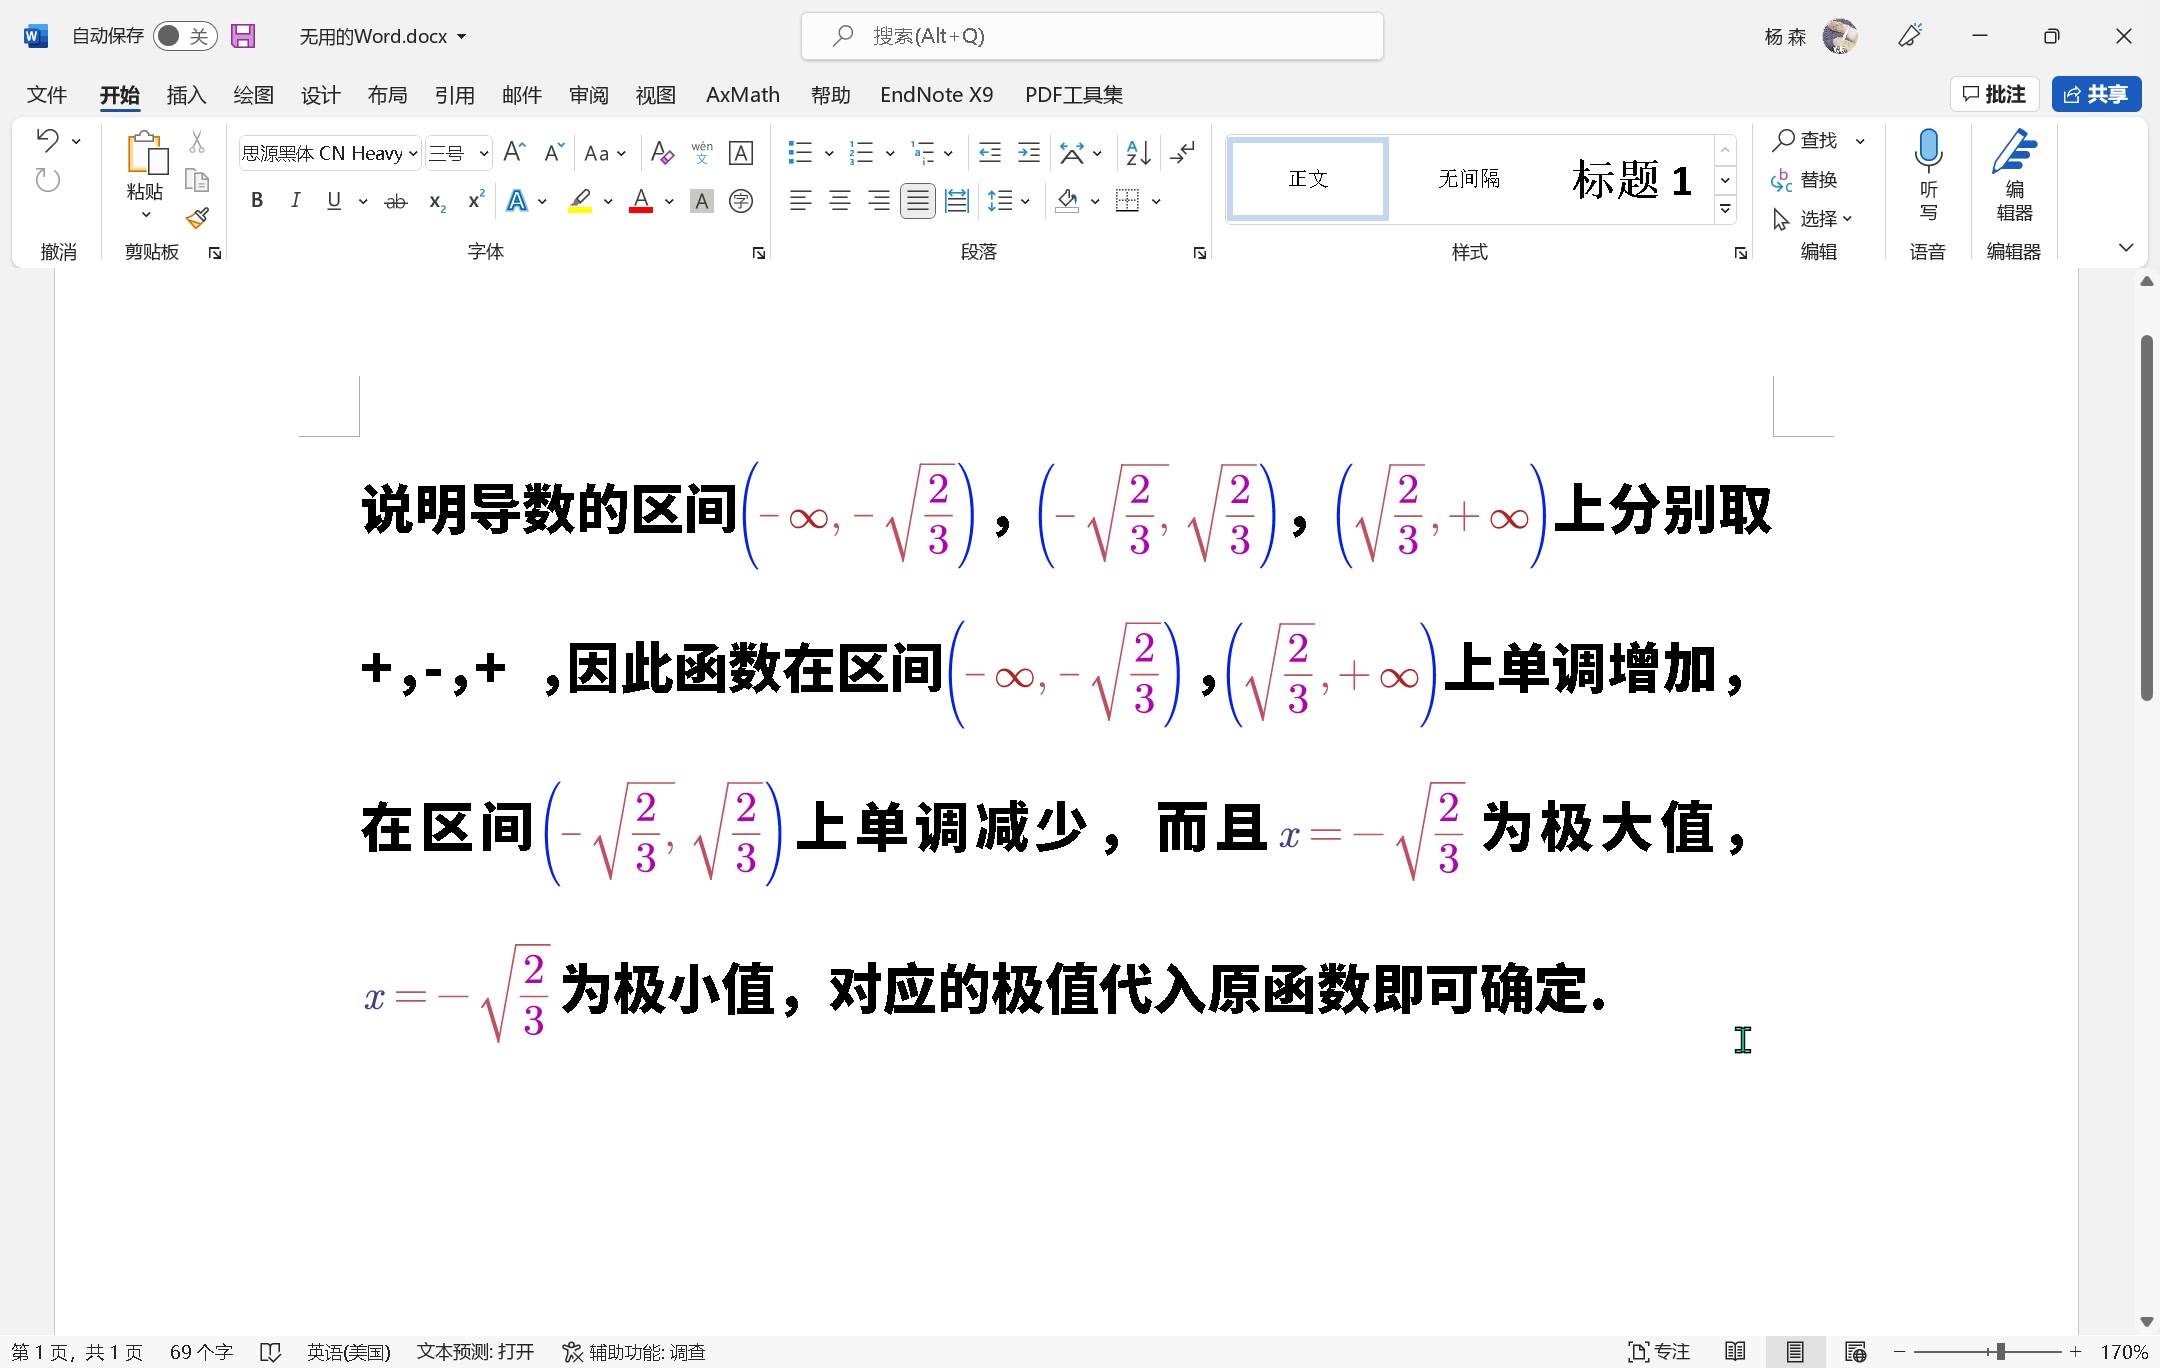Click the format painter icon
2160x1368 pixels.
click(x=198, y=218)
